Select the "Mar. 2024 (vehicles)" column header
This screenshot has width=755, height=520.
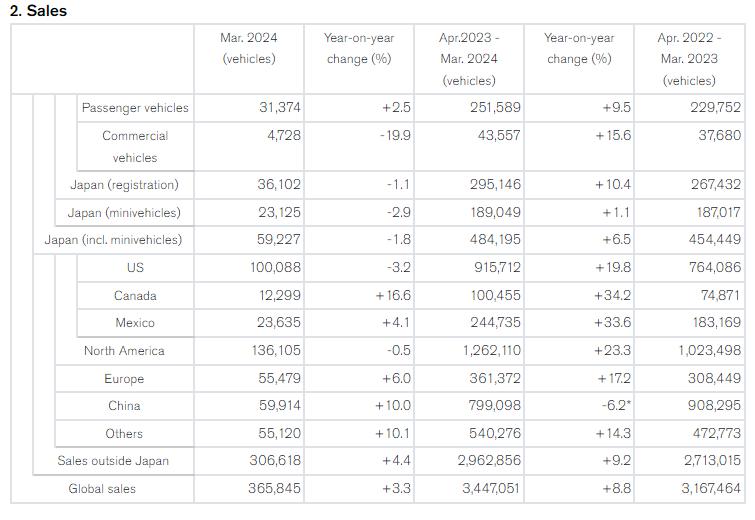249,48
